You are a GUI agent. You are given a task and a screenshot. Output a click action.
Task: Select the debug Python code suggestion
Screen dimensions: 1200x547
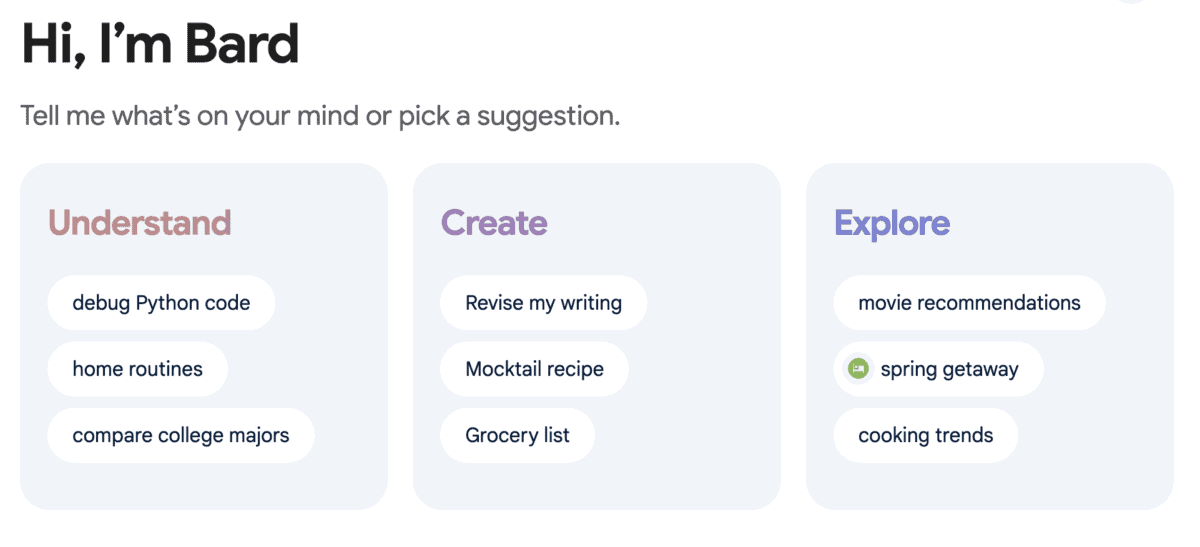click(161, 302)
